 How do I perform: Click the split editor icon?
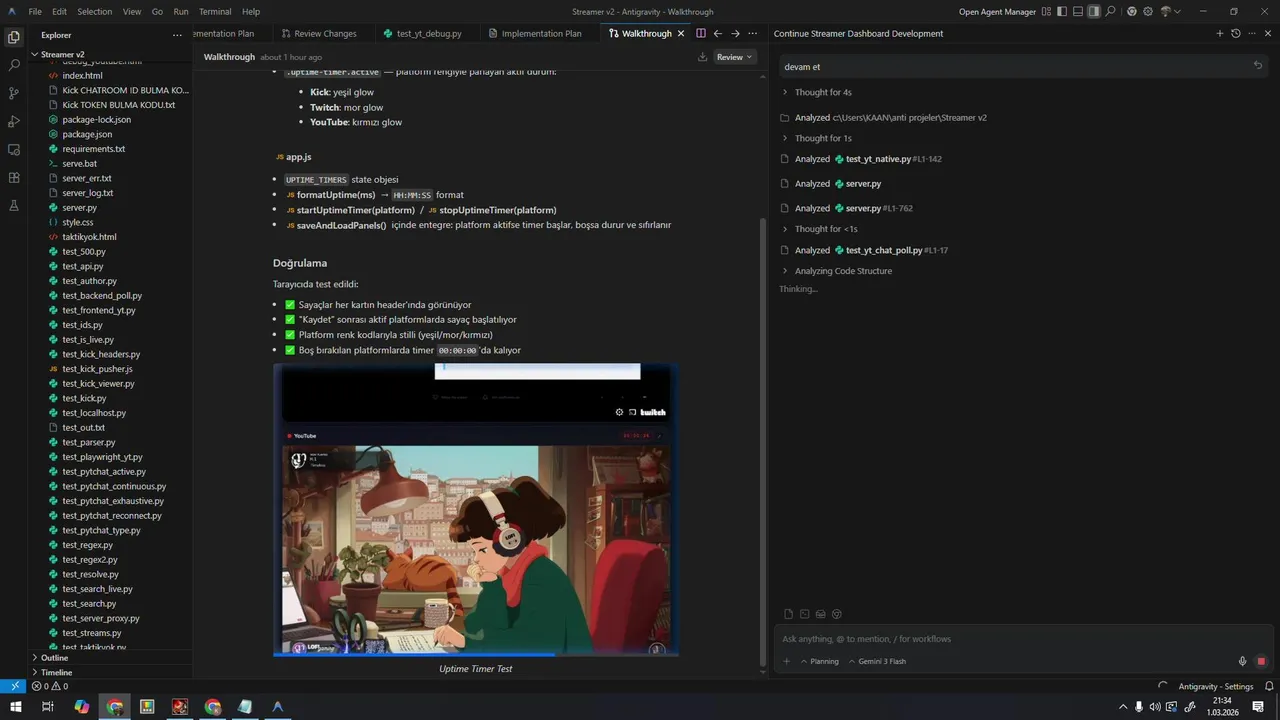coord(700,33)
